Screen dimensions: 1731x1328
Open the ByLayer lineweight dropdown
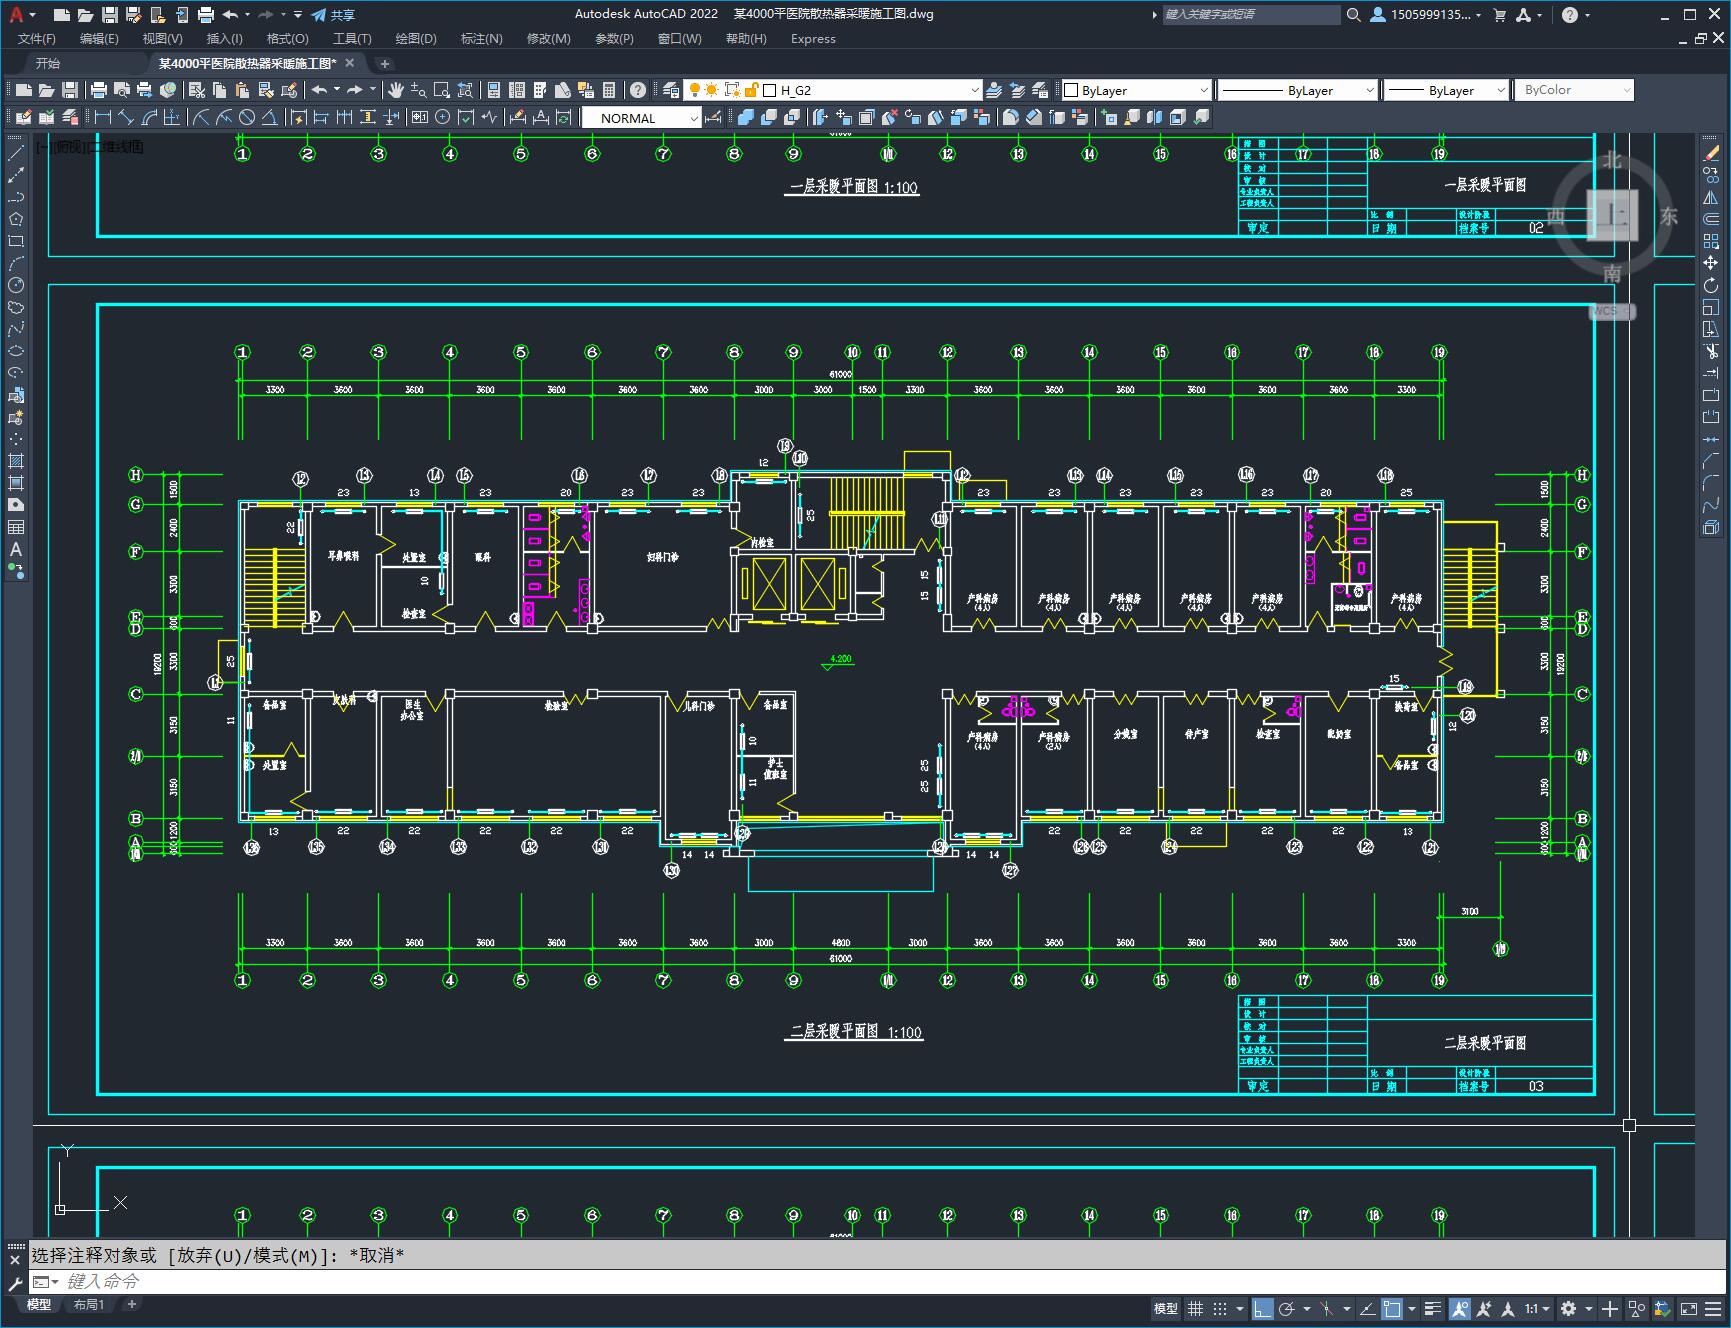(x=1446, y=90)
